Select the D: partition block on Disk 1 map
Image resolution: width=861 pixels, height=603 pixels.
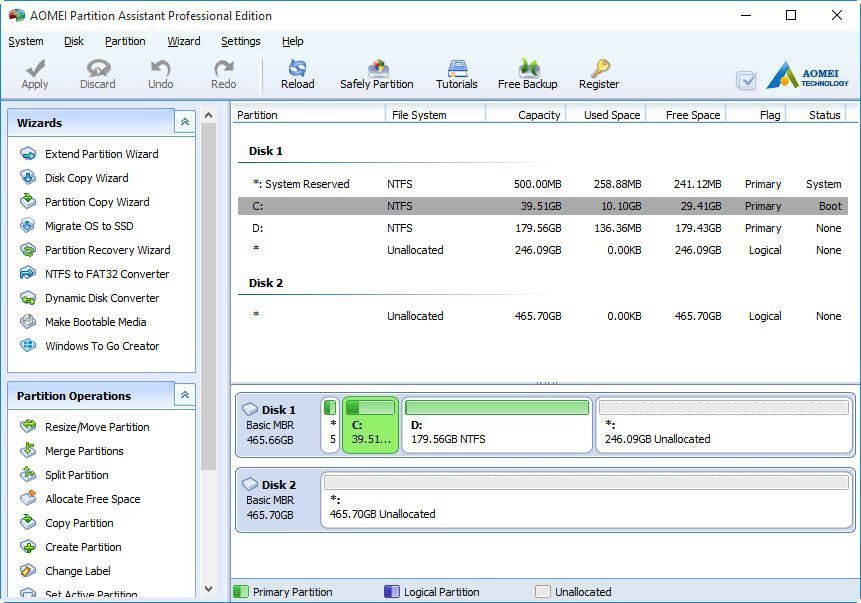tap(496, 425)
